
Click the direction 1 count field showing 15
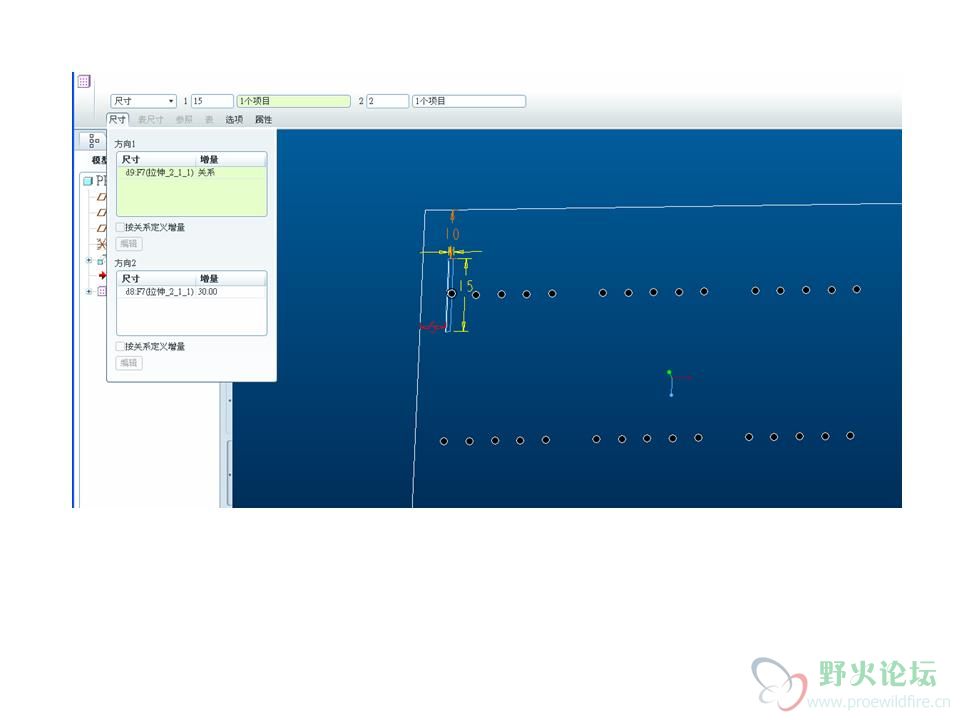click(212, 101)
